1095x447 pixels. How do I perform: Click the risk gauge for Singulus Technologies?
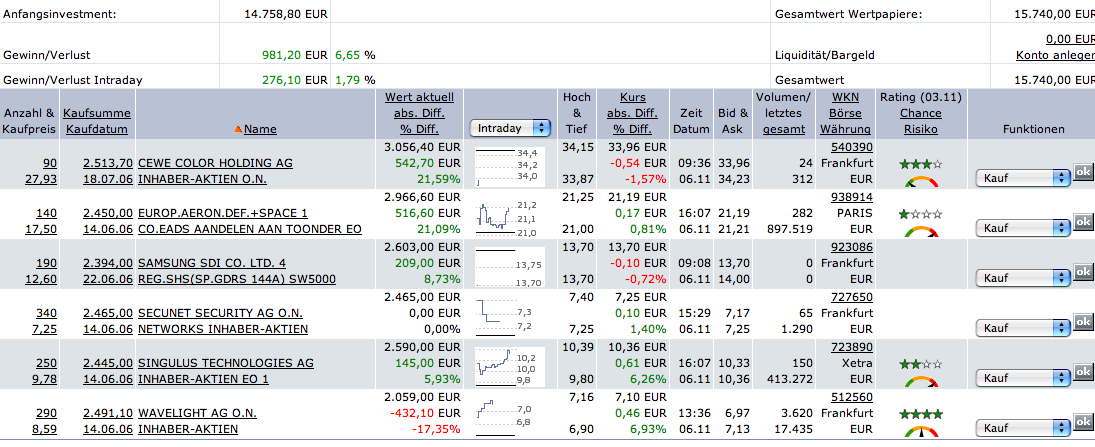coord(920,382)
